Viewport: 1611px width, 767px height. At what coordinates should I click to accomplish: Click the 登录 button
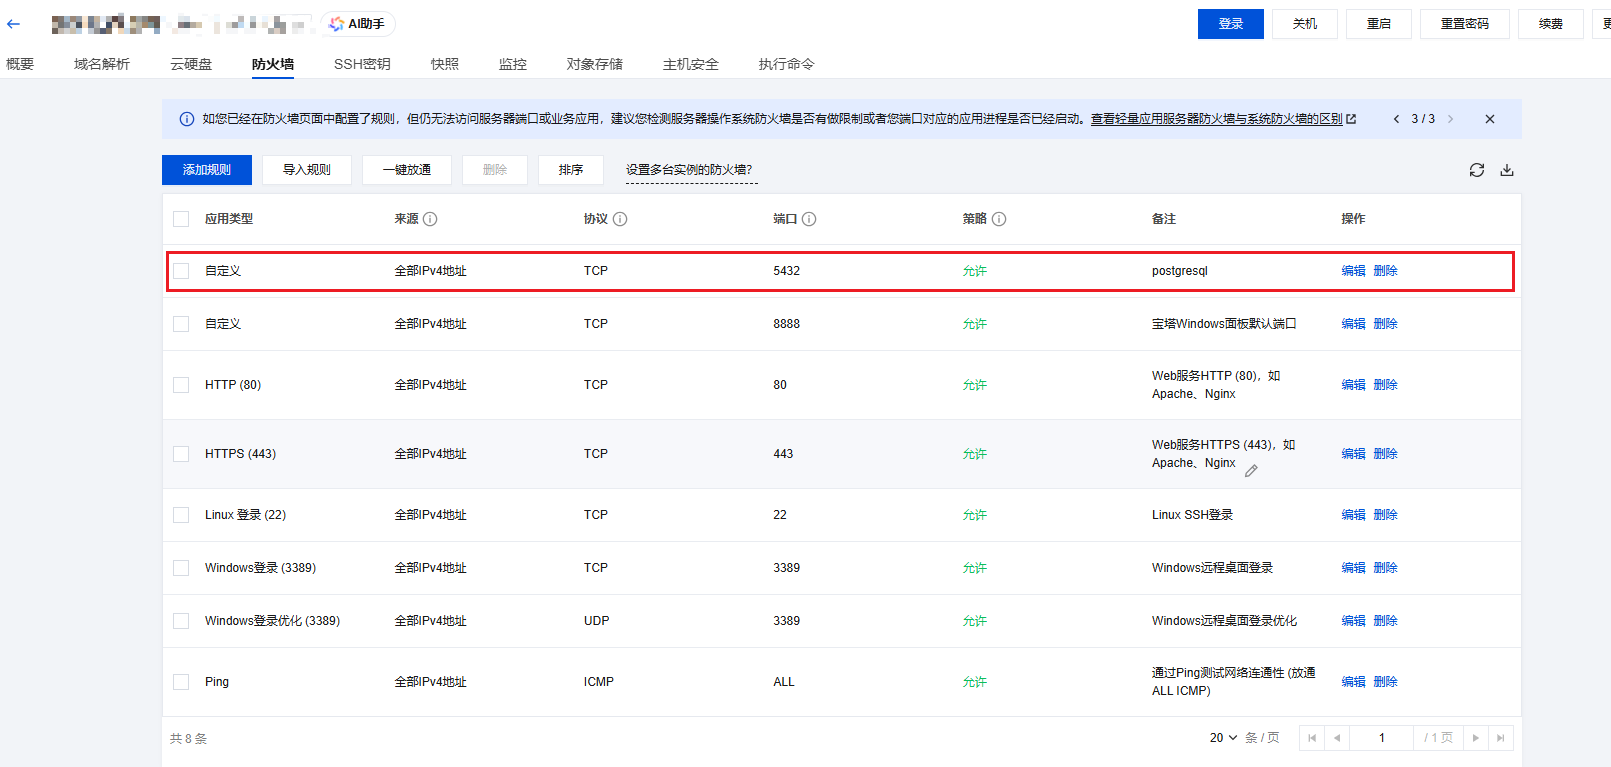1231,24
